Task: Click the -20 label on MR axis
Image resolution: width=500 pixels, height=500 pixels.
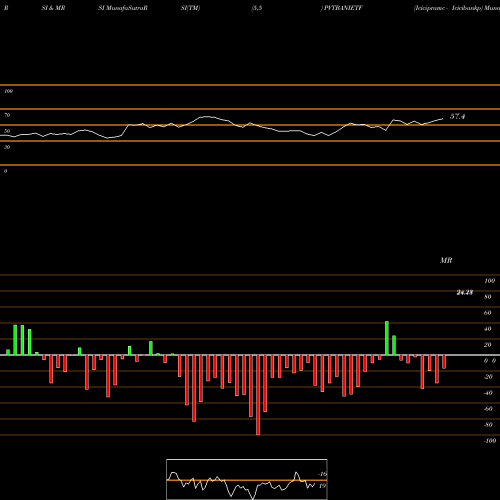Action: [488, 377]
